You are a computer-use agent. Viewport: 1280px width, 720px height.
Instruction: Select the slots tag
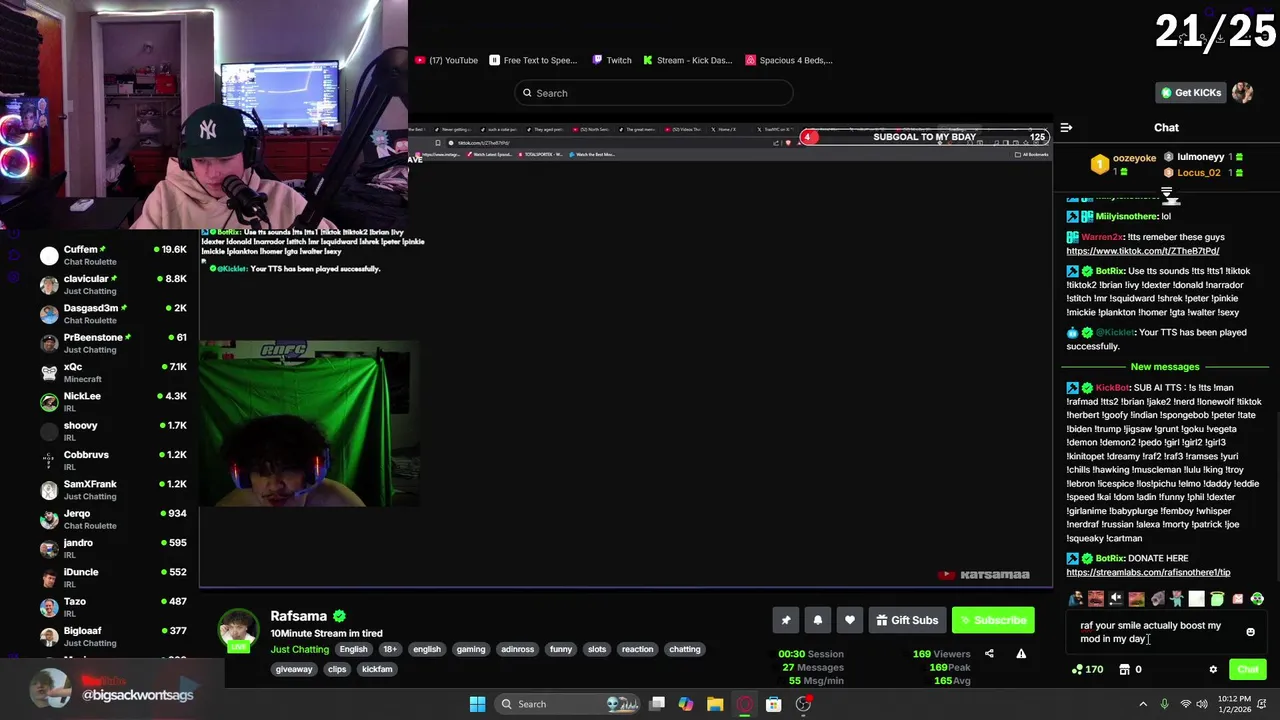597,649
